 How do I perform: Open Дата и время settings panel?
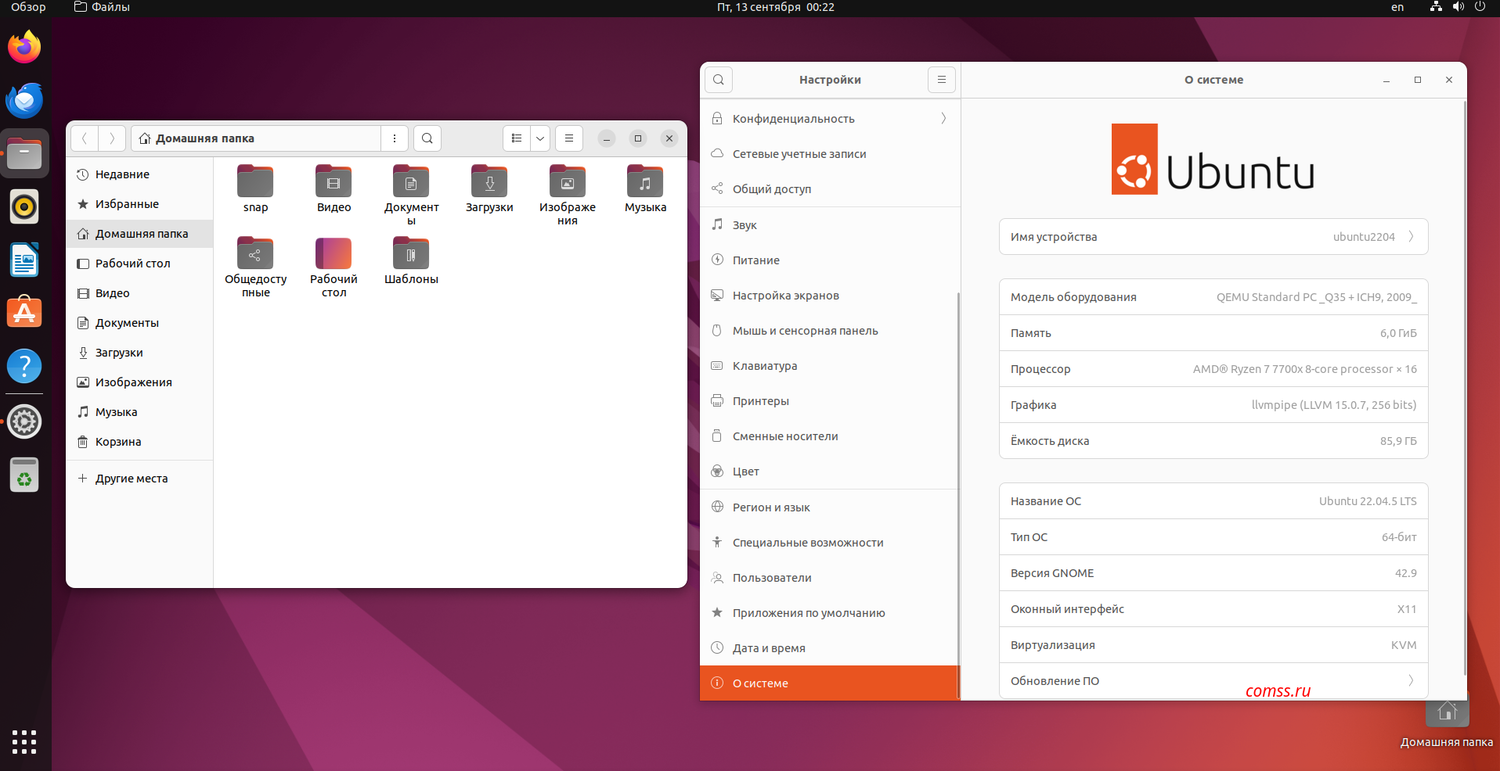[830, 648]
